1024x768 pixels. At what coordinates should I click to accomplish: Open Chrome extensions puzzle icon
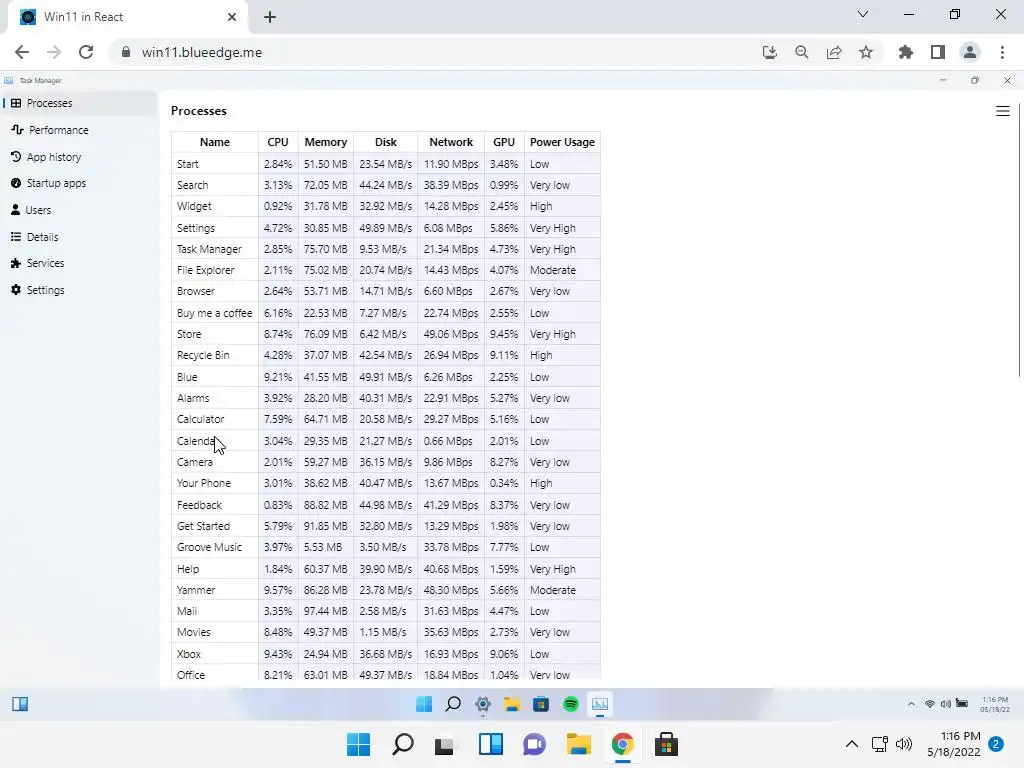point(905,52)
